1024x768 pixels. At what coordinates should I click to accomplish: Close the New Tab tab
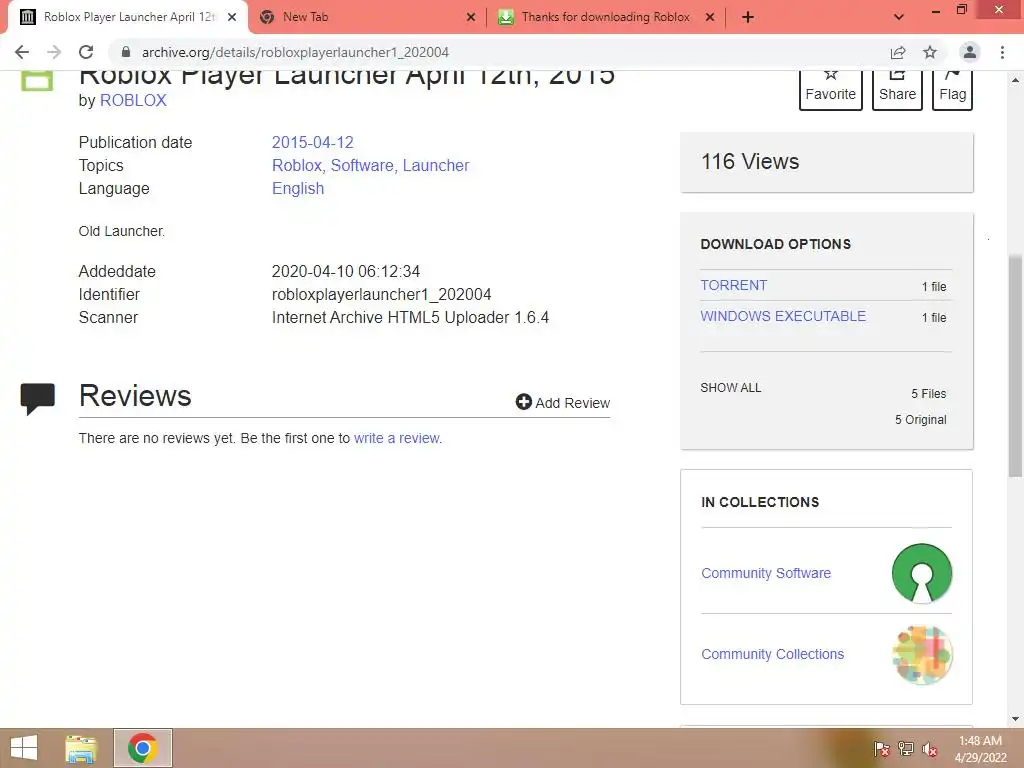tap(471, 17)
